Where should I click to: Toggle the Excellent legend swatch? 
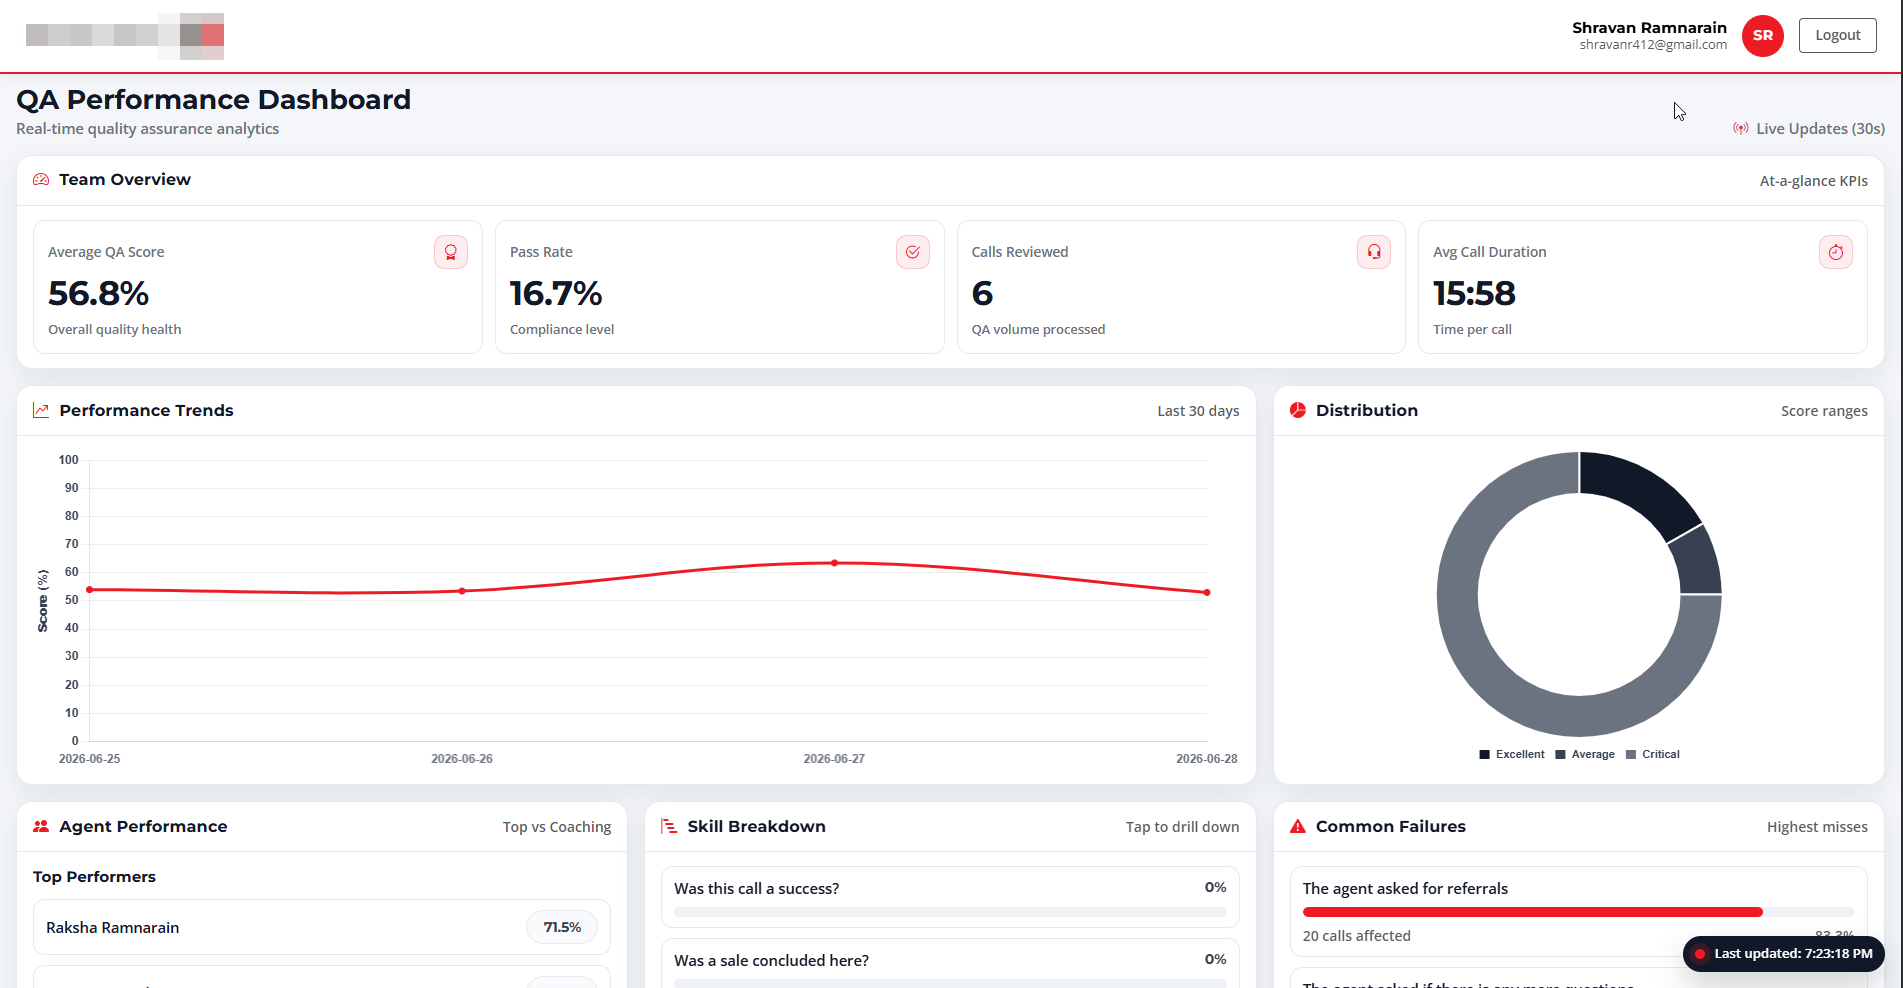(x=1485, y=755)
